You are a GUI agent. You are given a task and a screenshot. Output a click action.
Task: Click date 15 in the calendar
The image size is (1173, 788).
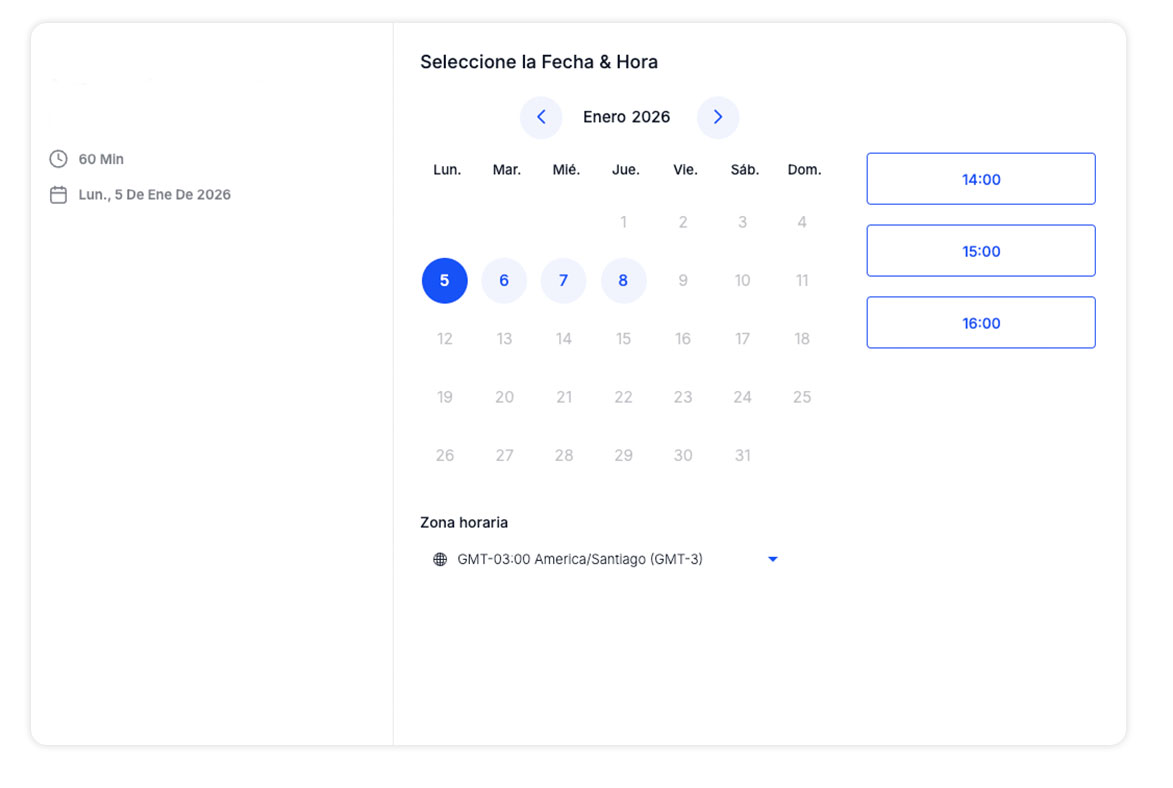point(623,339)
